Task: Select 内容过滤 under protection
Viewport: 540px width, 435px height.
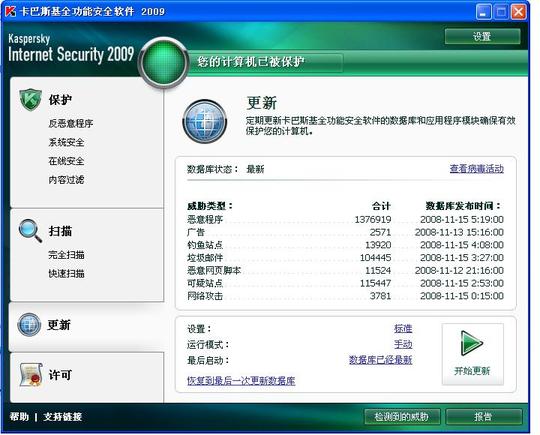Action: (66, 179)
